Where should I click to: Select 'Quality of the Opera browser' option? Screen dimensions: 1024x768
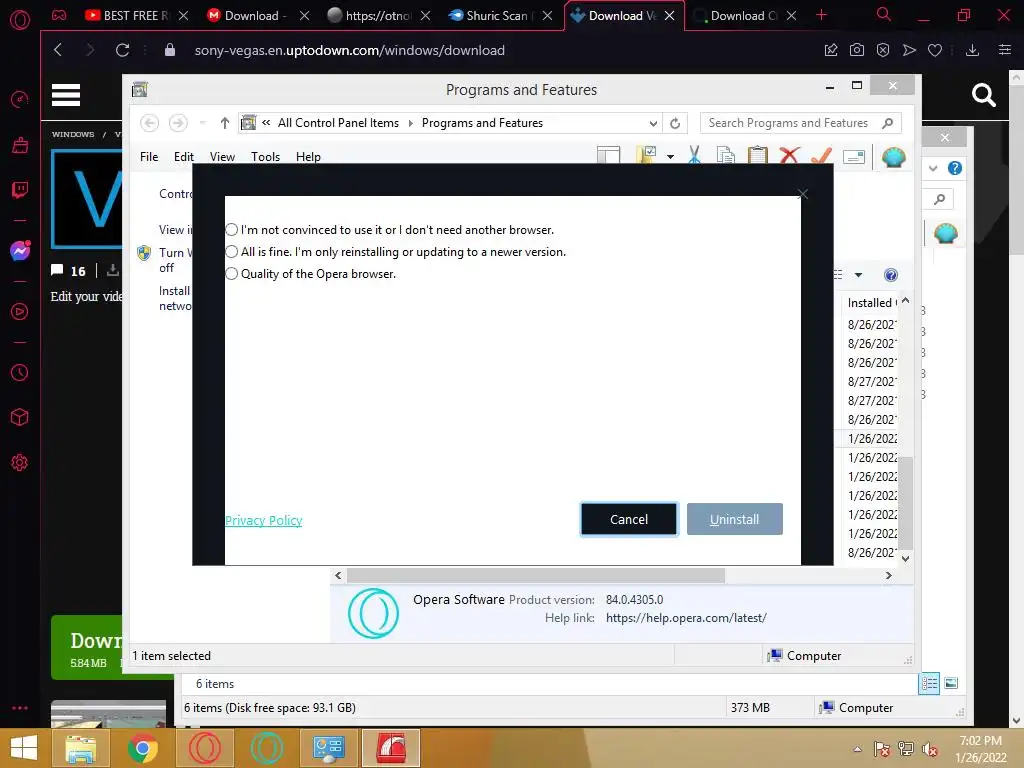(232, 274)
